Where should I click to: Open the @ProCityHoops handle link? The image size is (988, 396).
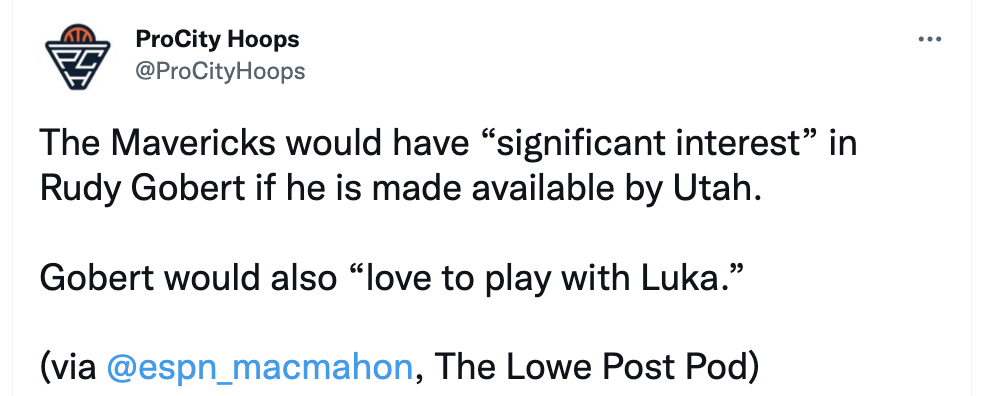[x=220, y=71]
